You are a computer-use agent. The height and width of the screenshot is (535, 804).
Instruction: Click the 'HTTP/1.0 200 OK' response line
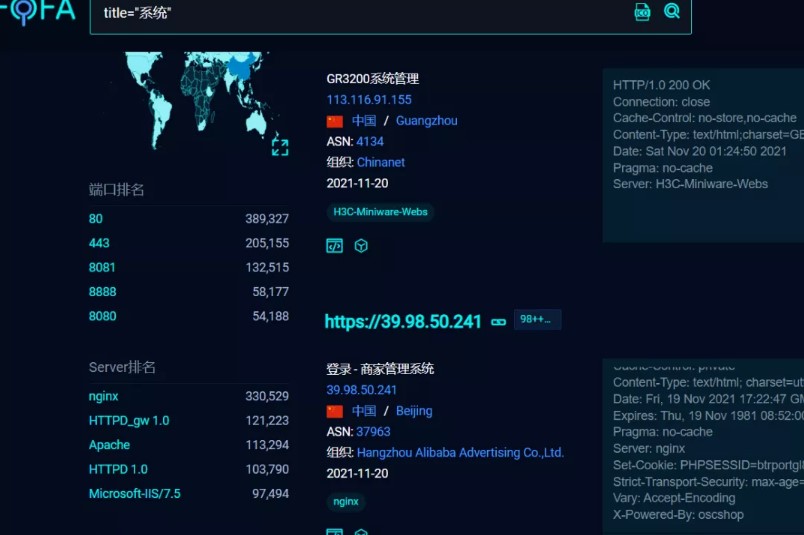click(661, 85)
